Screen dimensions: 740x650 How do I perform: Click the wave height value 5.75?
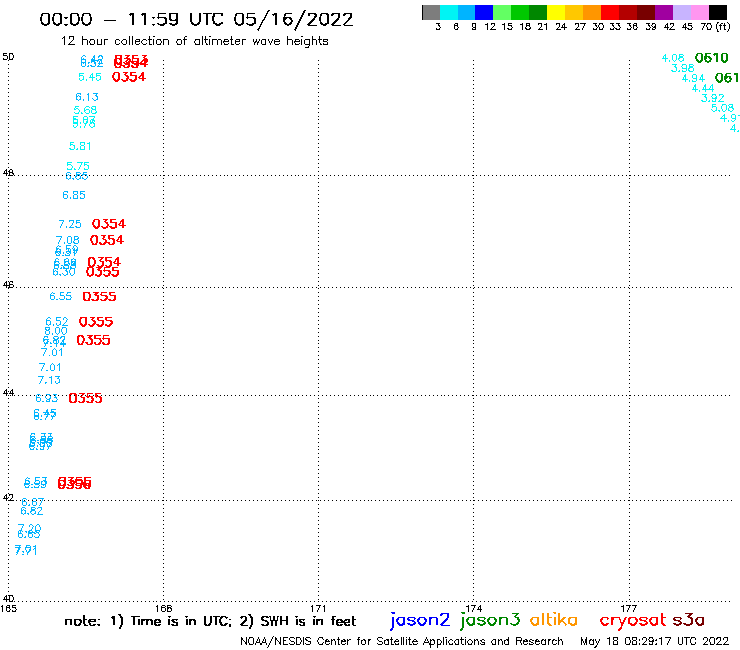point(78,166)
